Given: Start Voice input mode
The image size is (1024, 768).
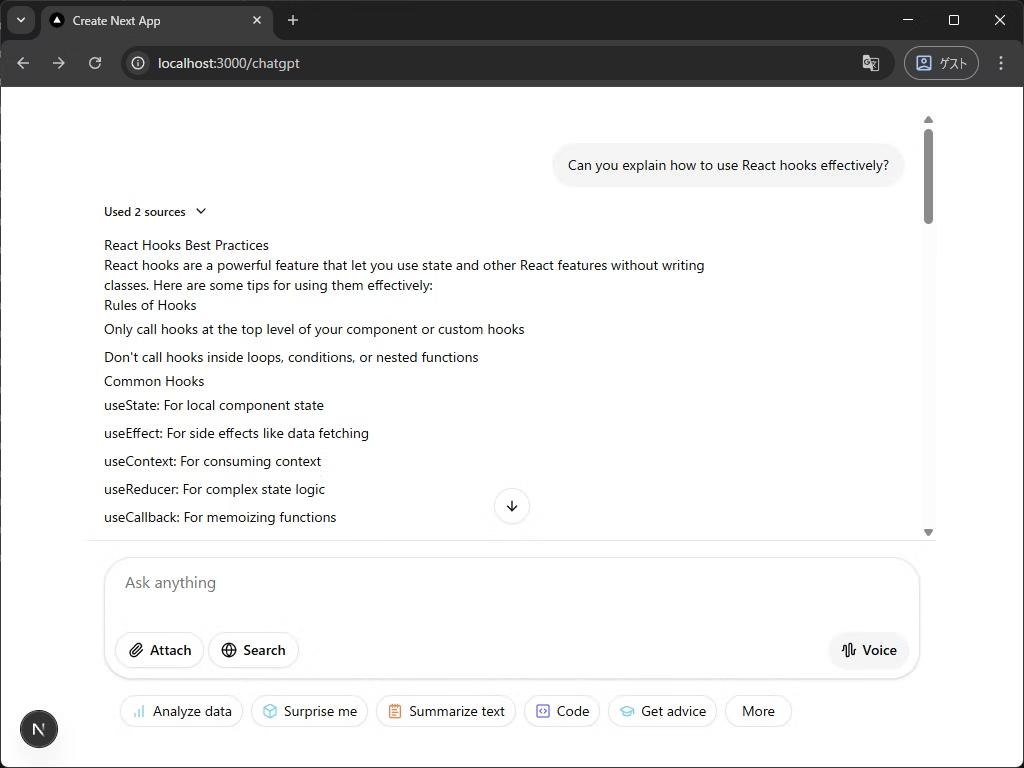Looking at the screenshot, I should coord(868,650).
